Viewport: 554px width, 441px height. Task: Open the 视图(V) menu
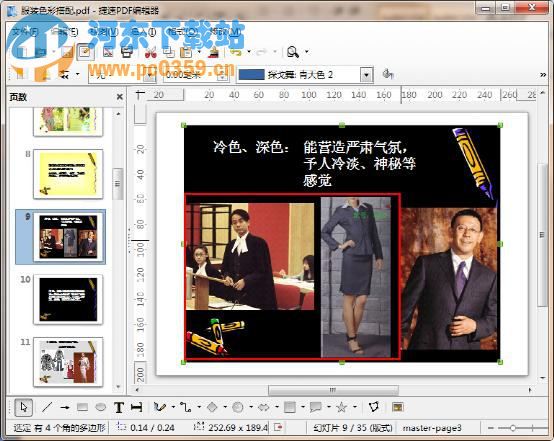click(104, 32)
